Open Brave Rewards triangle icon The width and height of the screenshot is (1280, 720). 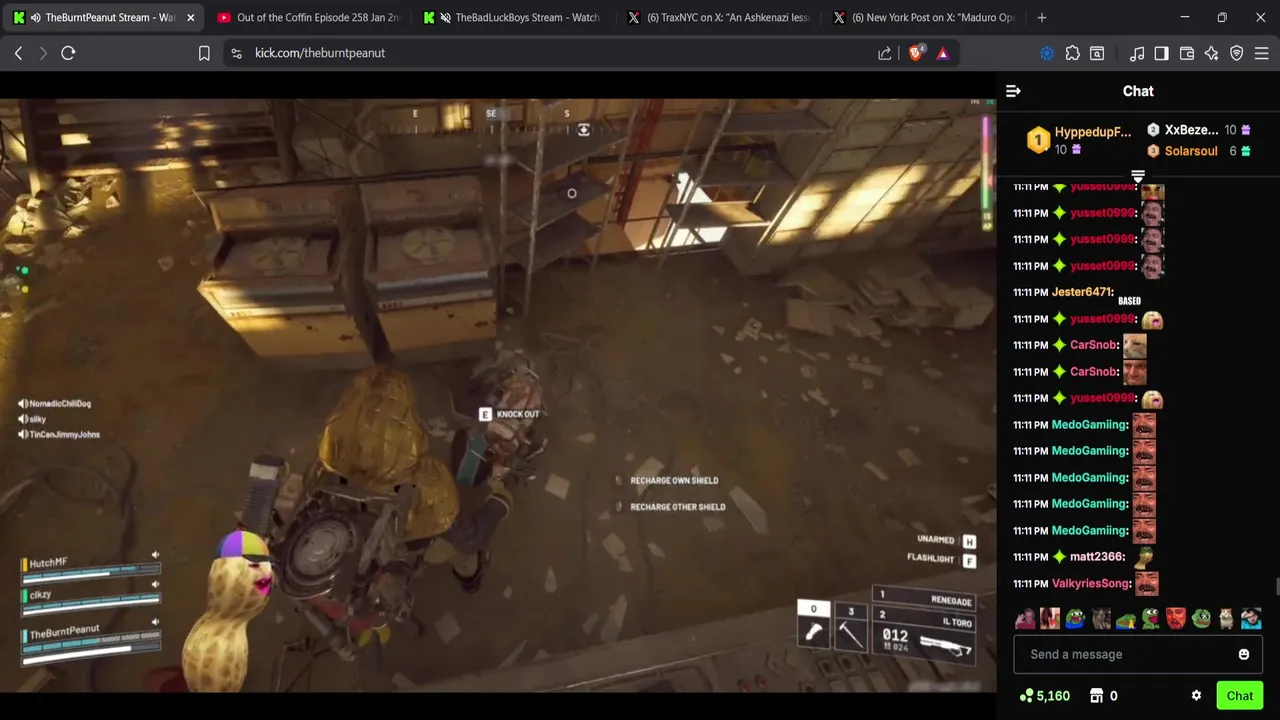pos(942,53)
